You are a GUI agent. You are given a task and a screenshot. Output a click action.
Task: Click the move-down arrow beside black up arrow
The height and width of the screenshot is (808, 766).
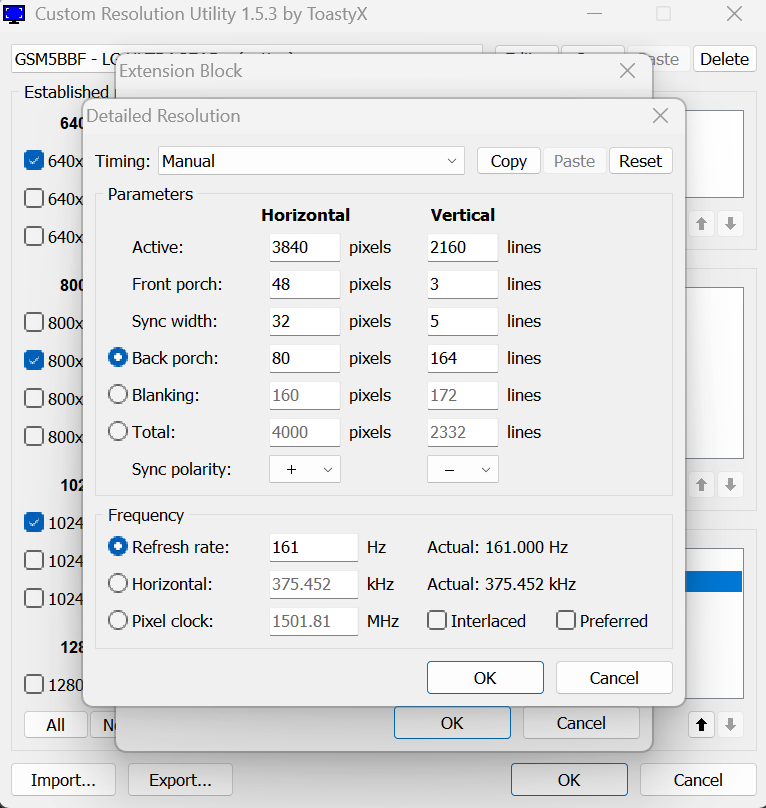[730, 725]
